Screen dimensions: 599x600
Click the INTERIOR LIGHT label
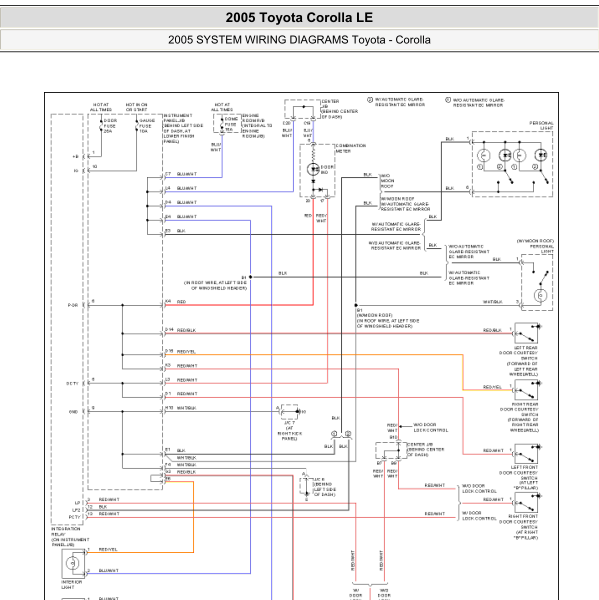click(x=72, y=584)
